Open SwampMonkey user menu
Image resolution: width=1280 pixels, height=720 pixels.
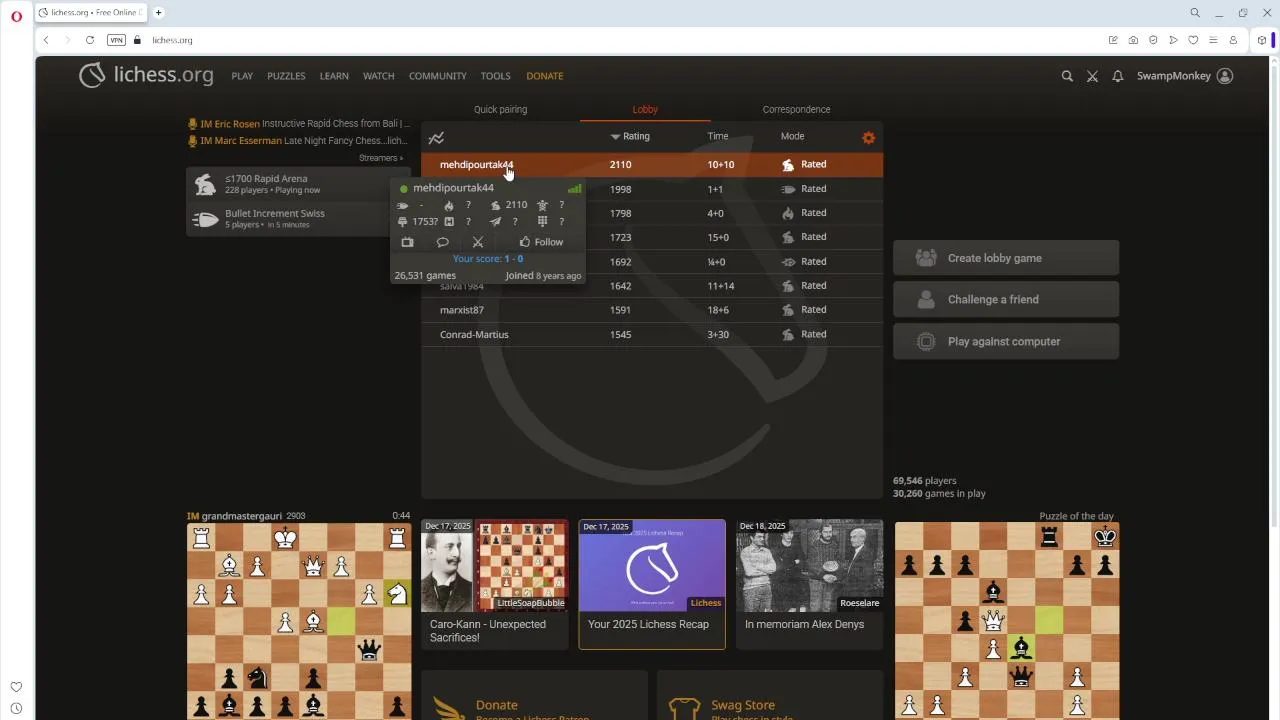pyautogui.click(x=1185, y=76)
